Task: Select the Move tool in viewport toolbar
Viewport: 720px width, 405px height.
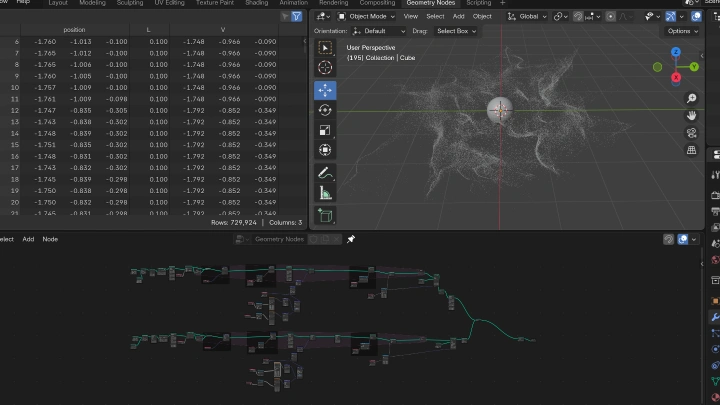Action: tap(325, 90)
